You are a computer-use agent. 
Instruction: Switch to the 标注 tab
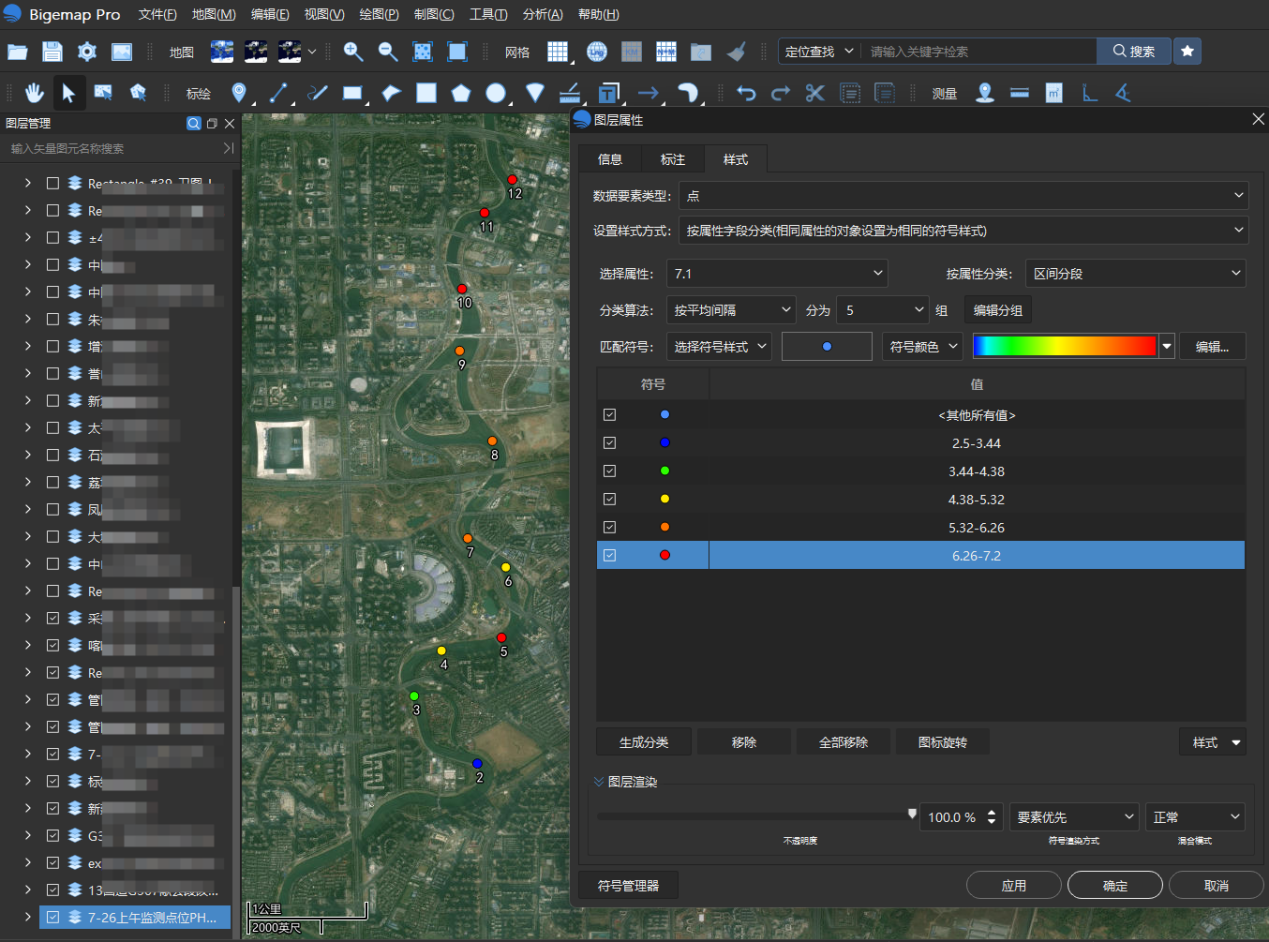click(673, 159)
